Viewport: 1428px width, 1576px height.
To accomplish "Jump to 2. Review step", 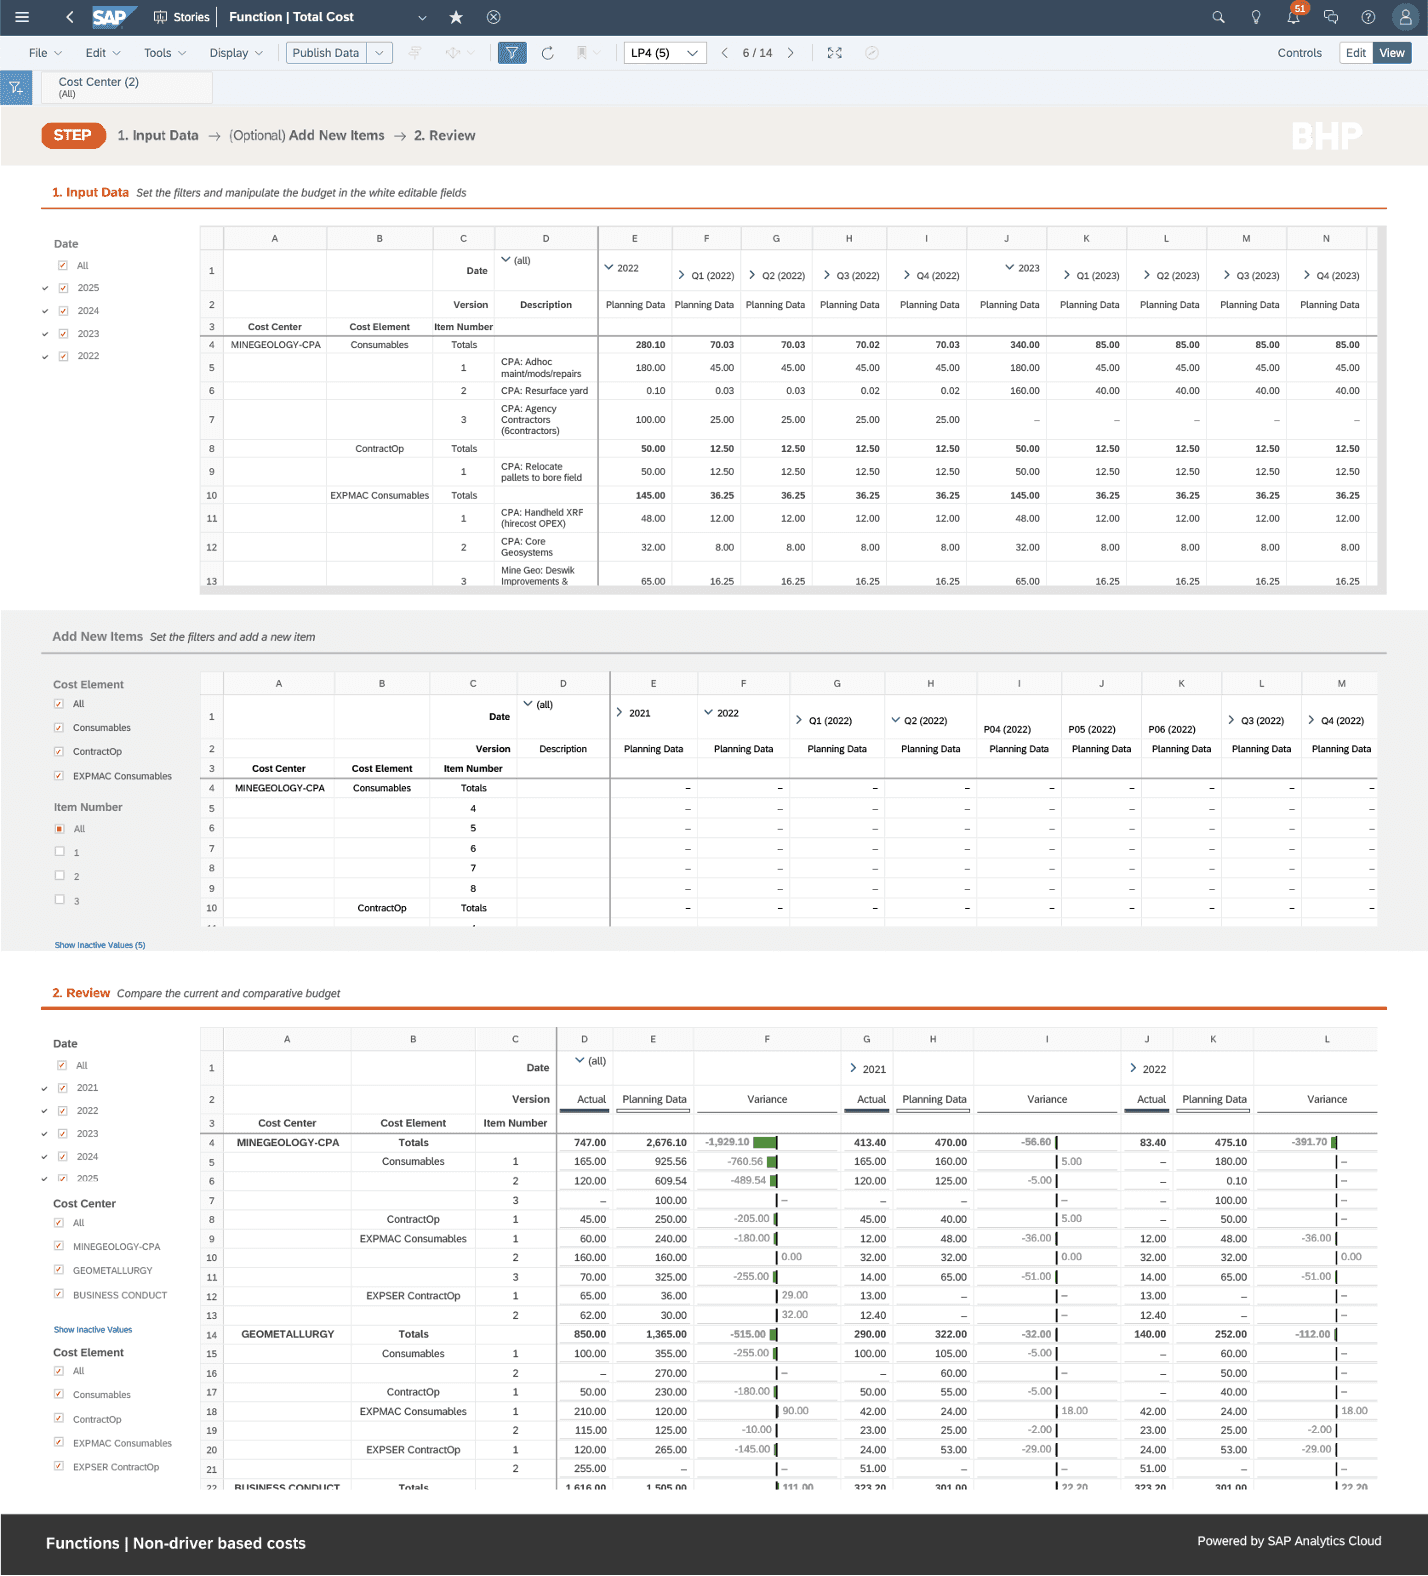I will pos(445,136).
